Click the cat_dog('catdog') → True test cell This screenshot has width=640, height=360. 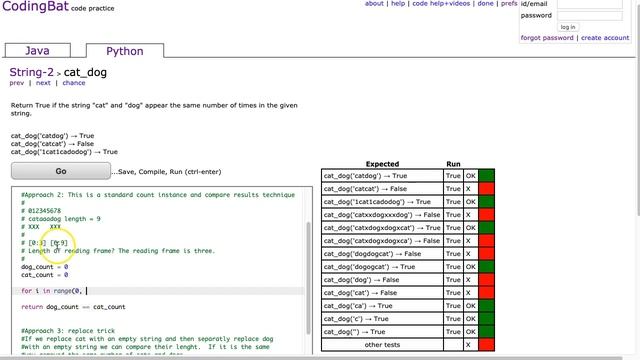coord(382,176)
